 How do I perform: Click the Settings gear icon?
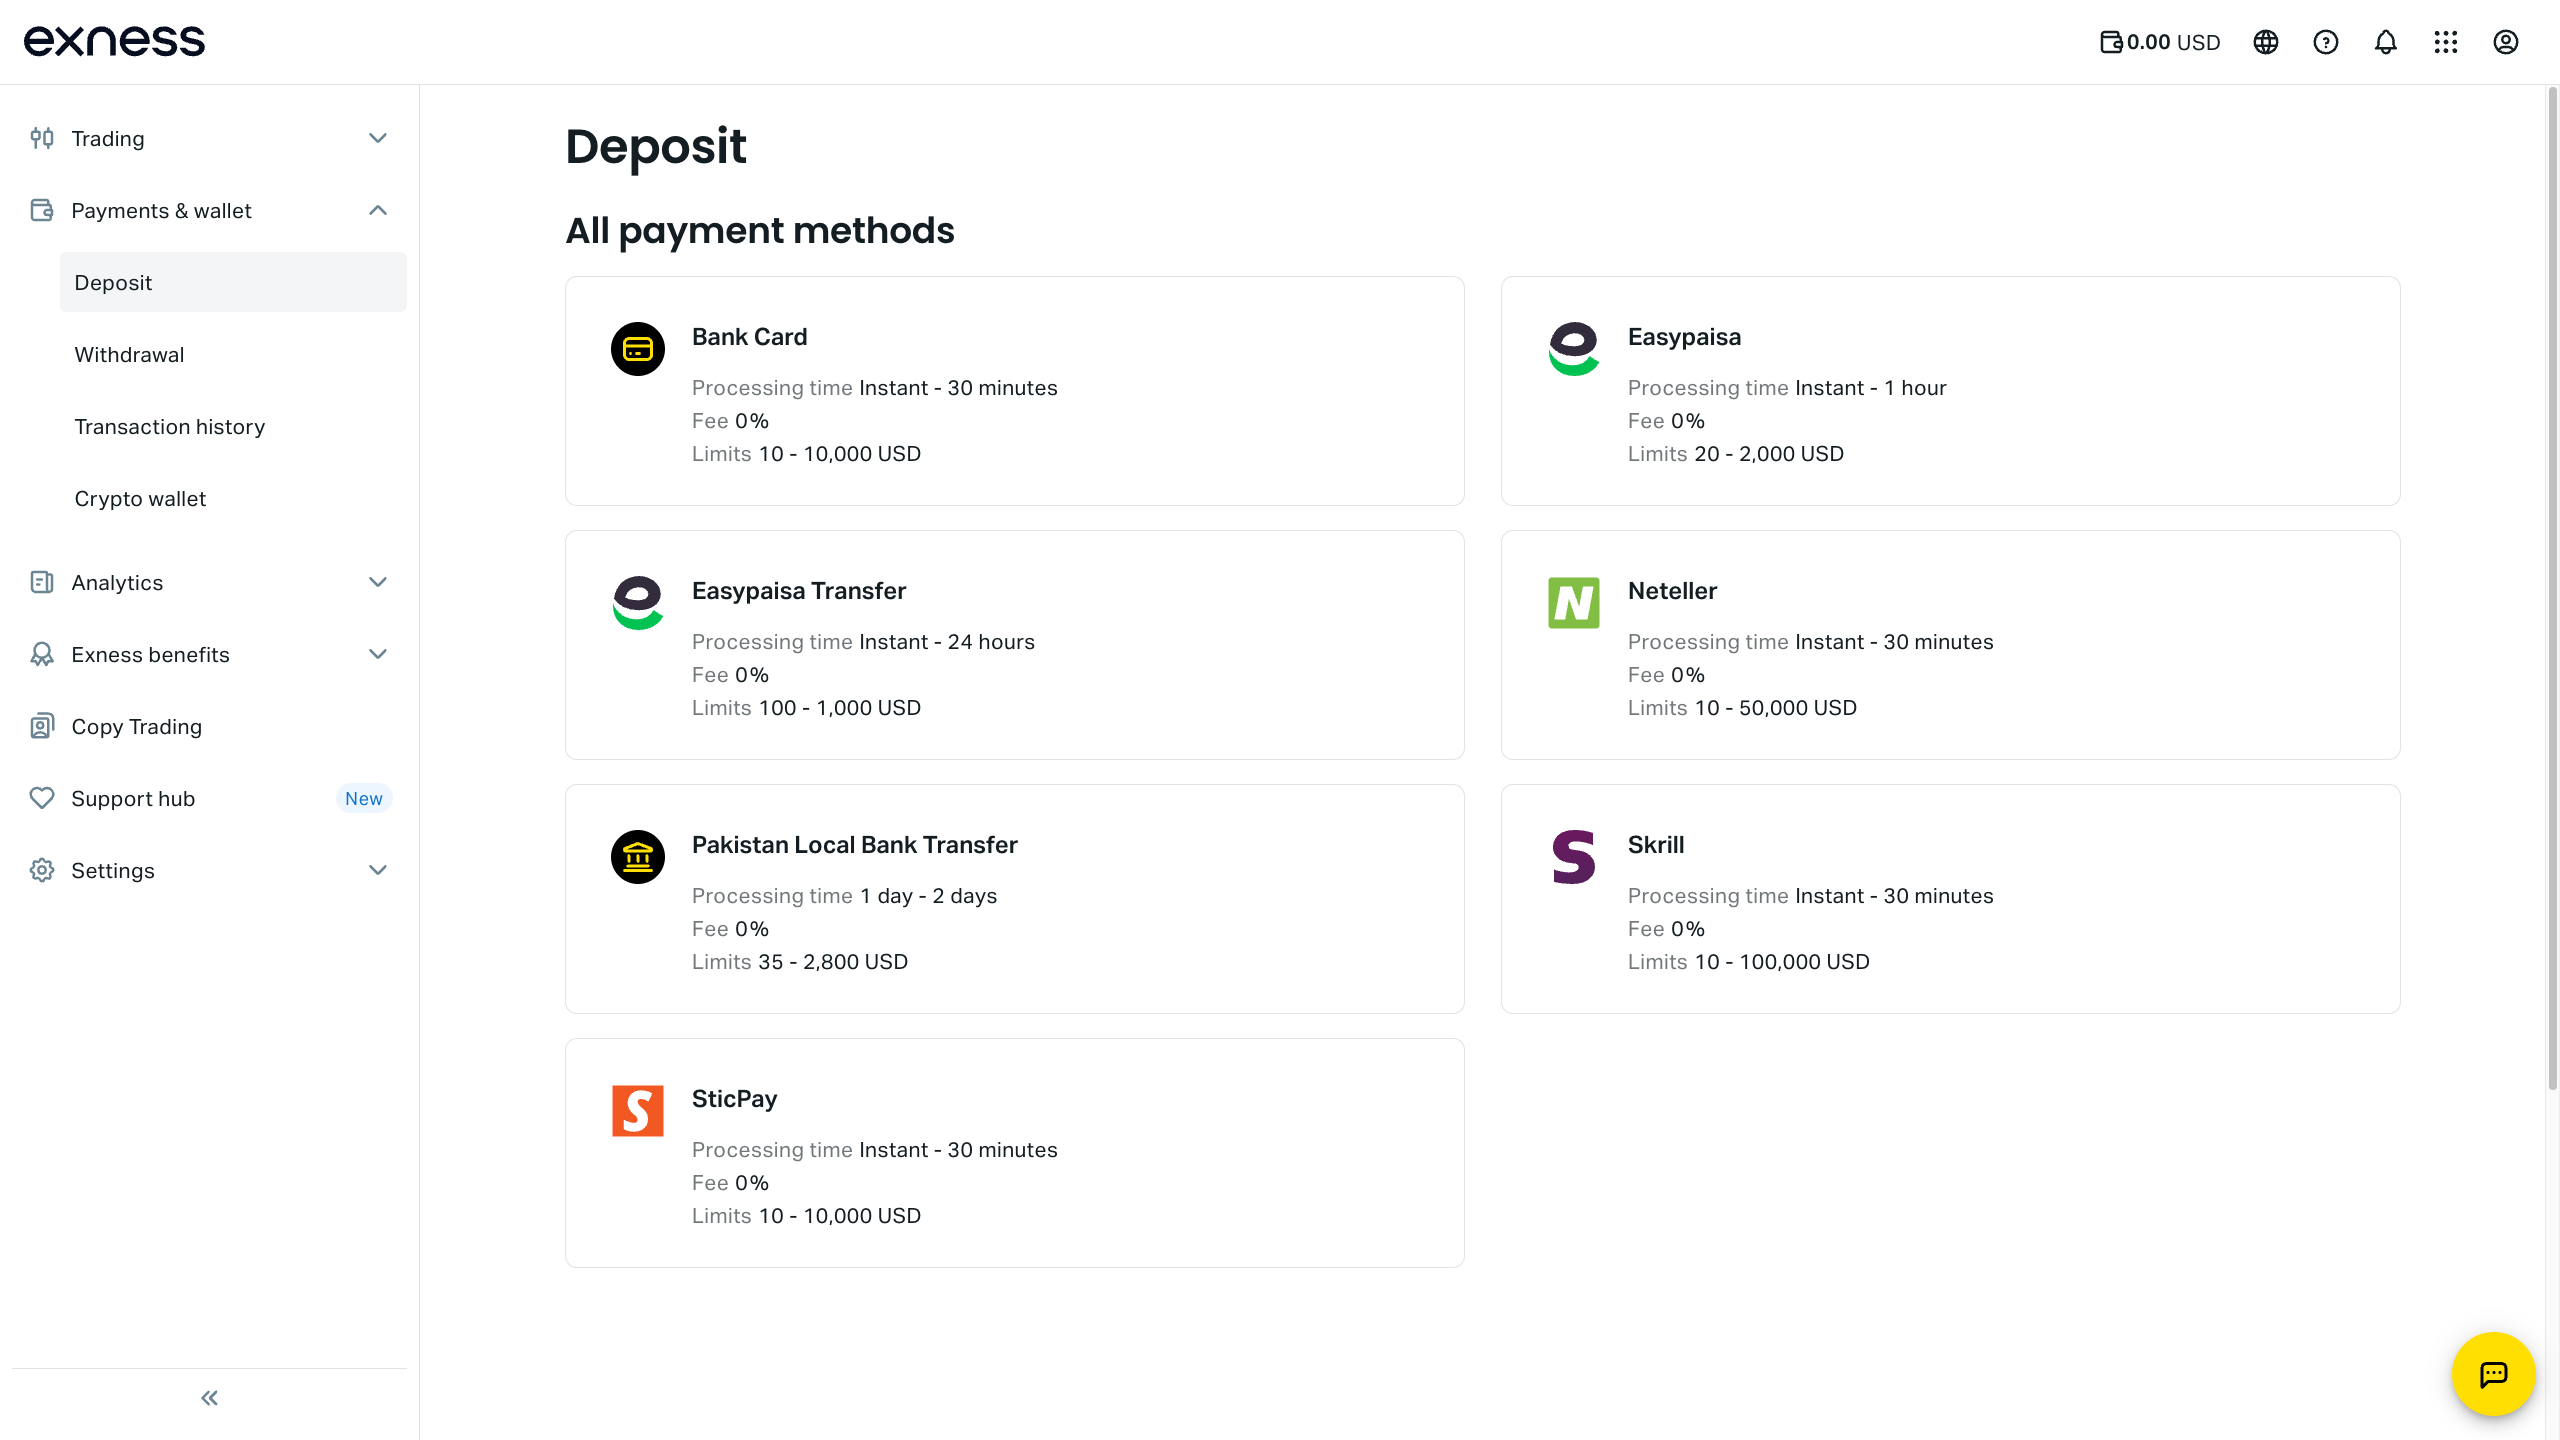click(42, 870)
